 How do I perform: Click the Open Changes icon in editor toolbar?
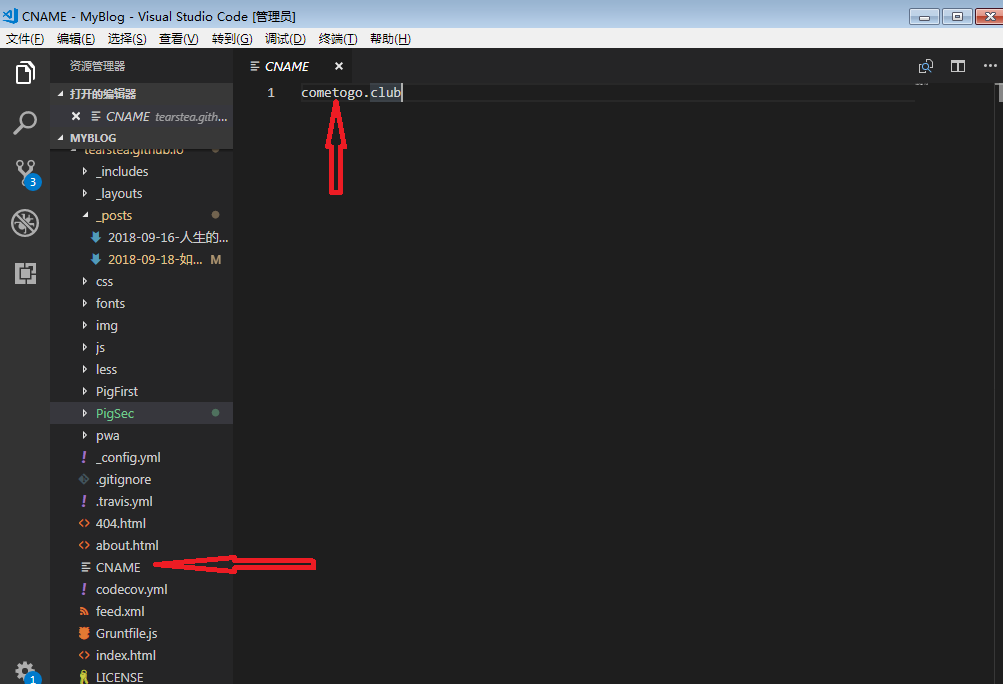pyautogui.click(x=926, y=66)
